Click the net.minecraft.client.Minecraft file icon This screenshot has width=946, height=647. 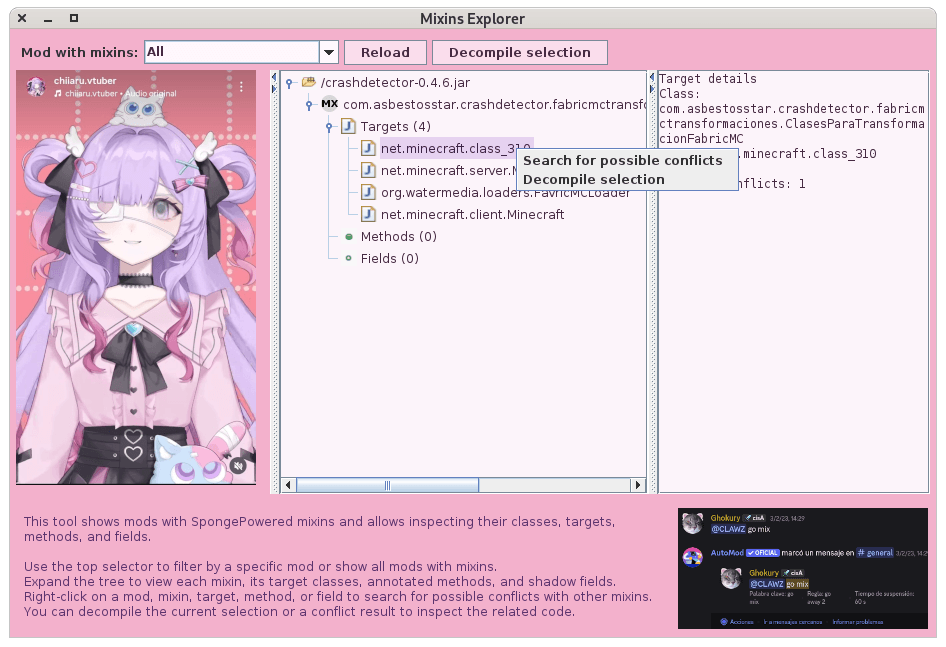(x=368, y=214)
